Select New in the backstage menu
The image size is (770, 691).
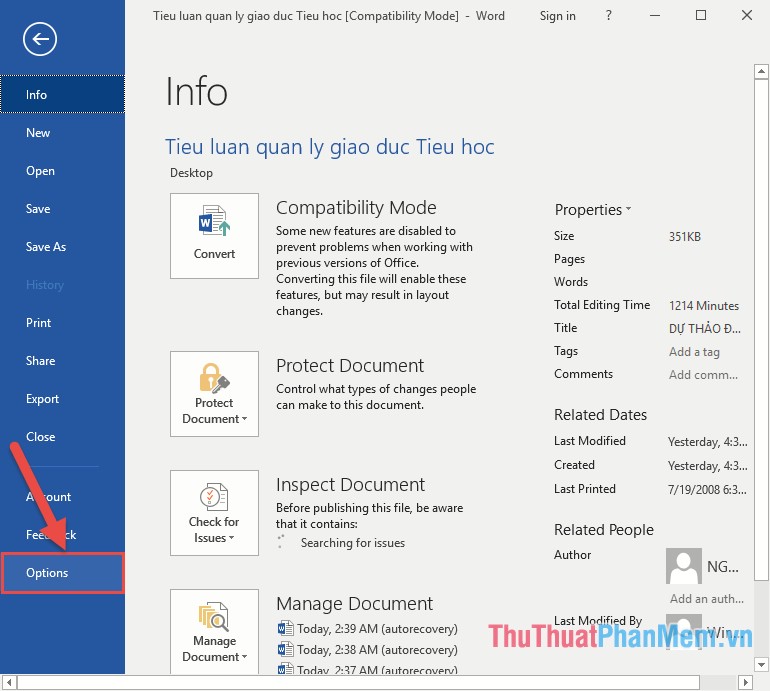(62, 133)
